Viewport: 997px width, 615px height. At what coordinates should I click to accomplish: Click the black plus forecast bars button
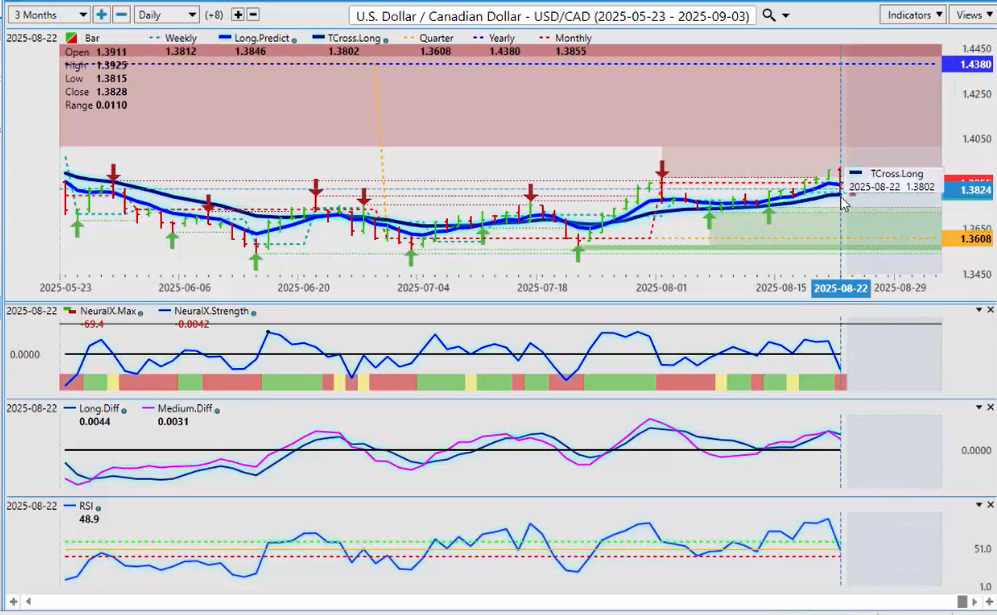pyautogui.click(x=238, y=15)
